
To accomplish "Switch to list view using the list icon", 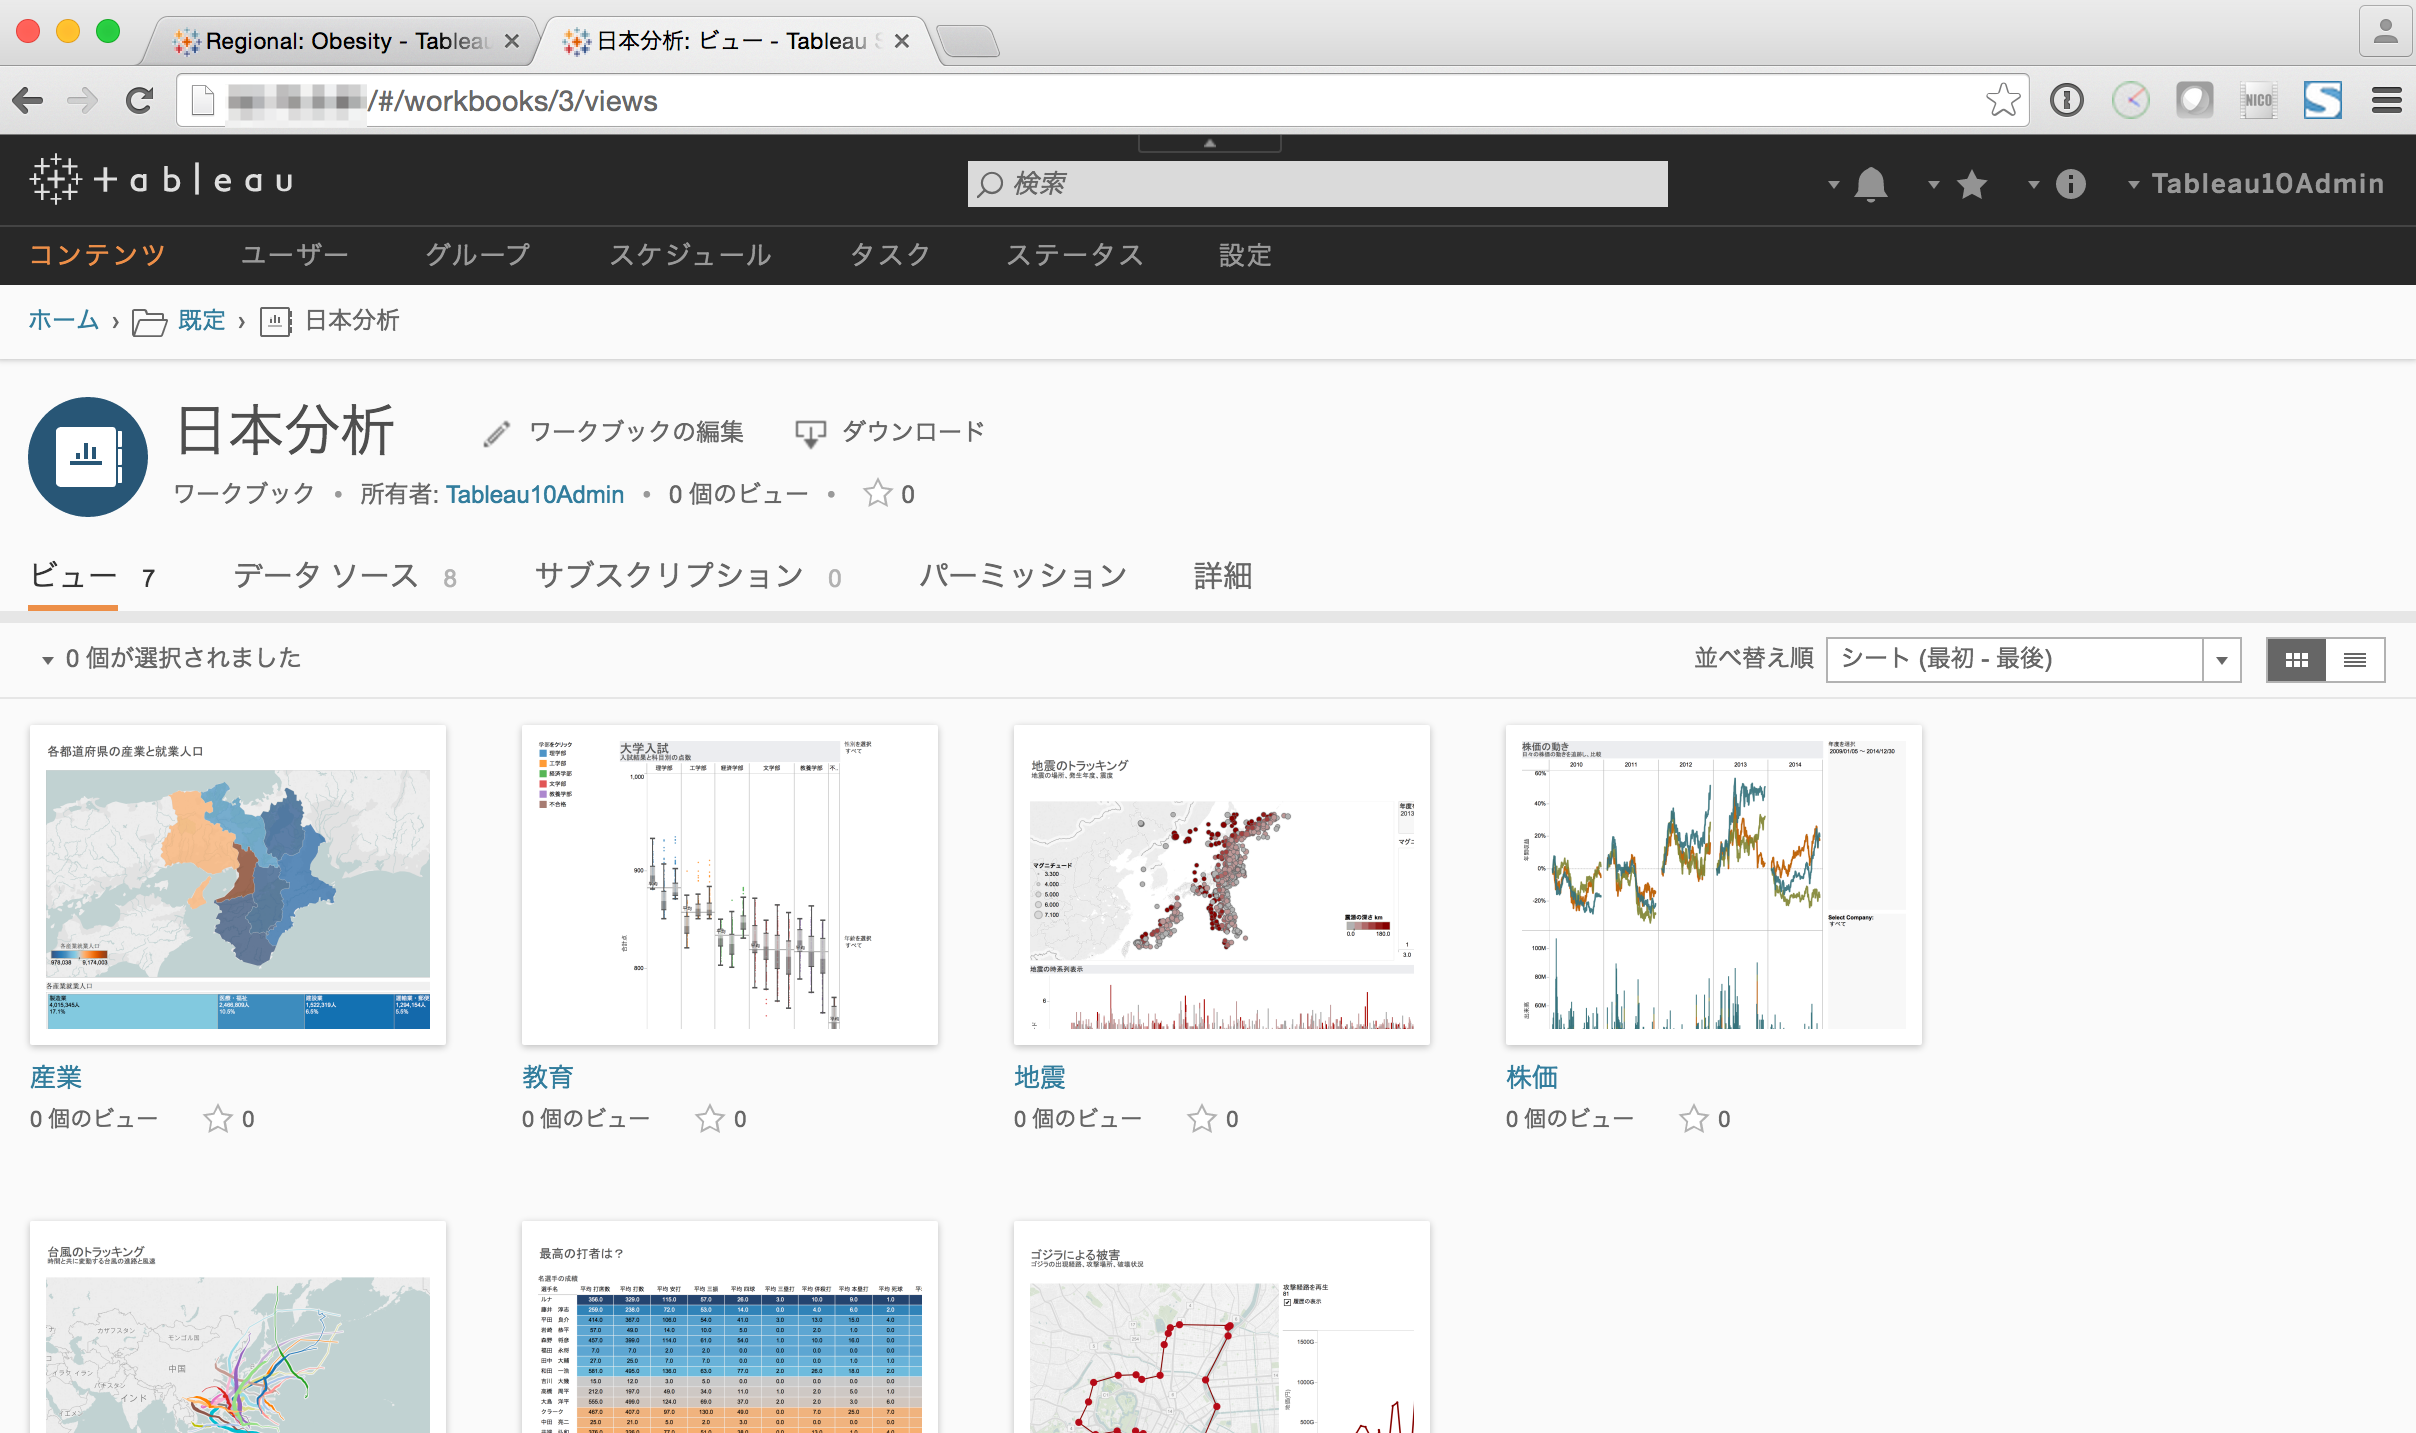I will pyautogui.click(x=2355, y=659).
